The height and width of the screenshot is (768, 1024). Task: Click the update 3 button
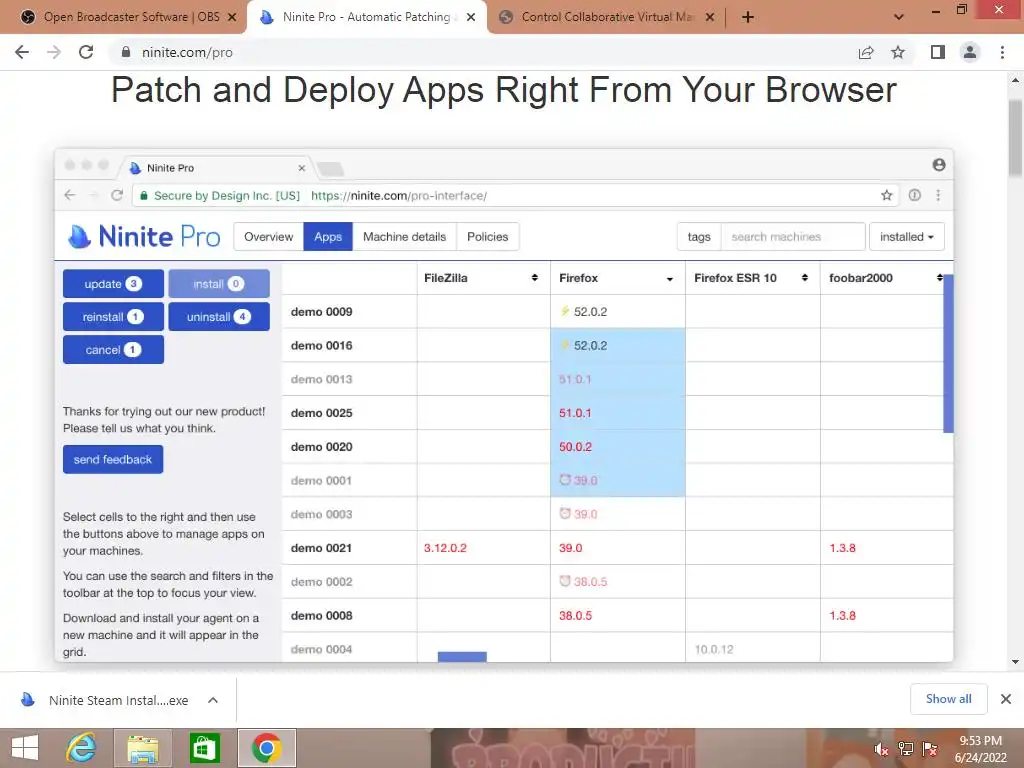coord(113,283)
